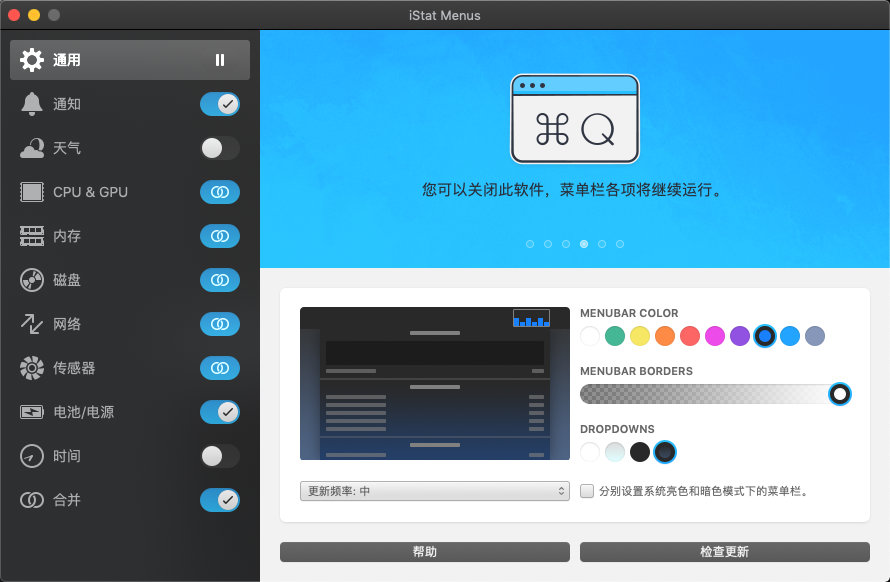Click the CPU chip icon

[32, 192]
